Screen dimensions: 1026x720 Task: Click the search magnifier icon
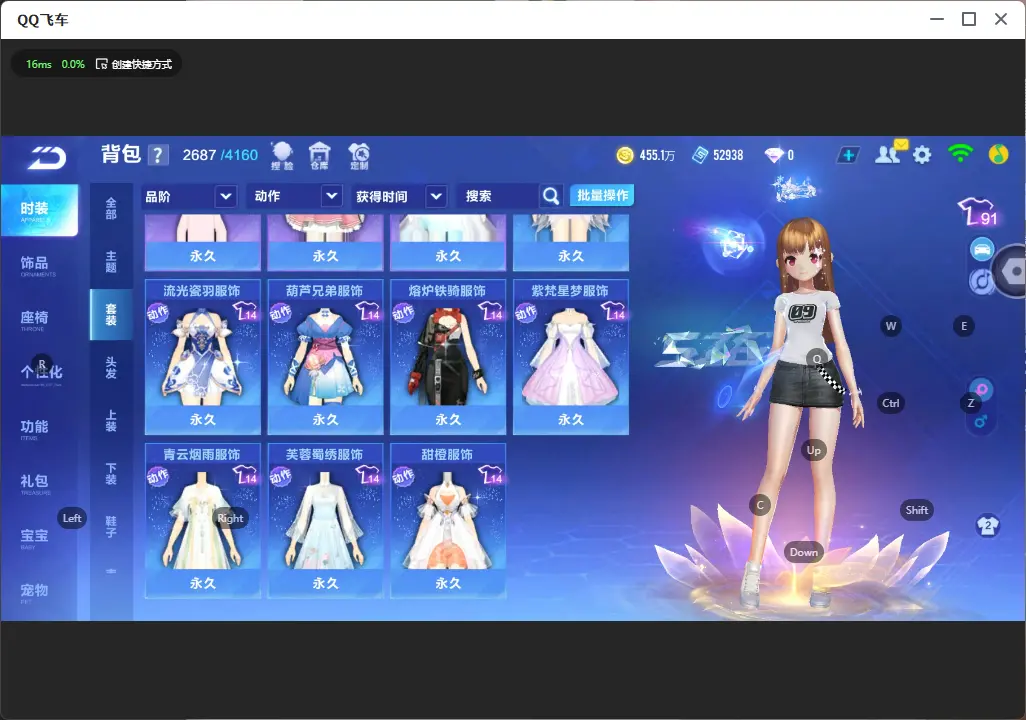click(551, 196)
